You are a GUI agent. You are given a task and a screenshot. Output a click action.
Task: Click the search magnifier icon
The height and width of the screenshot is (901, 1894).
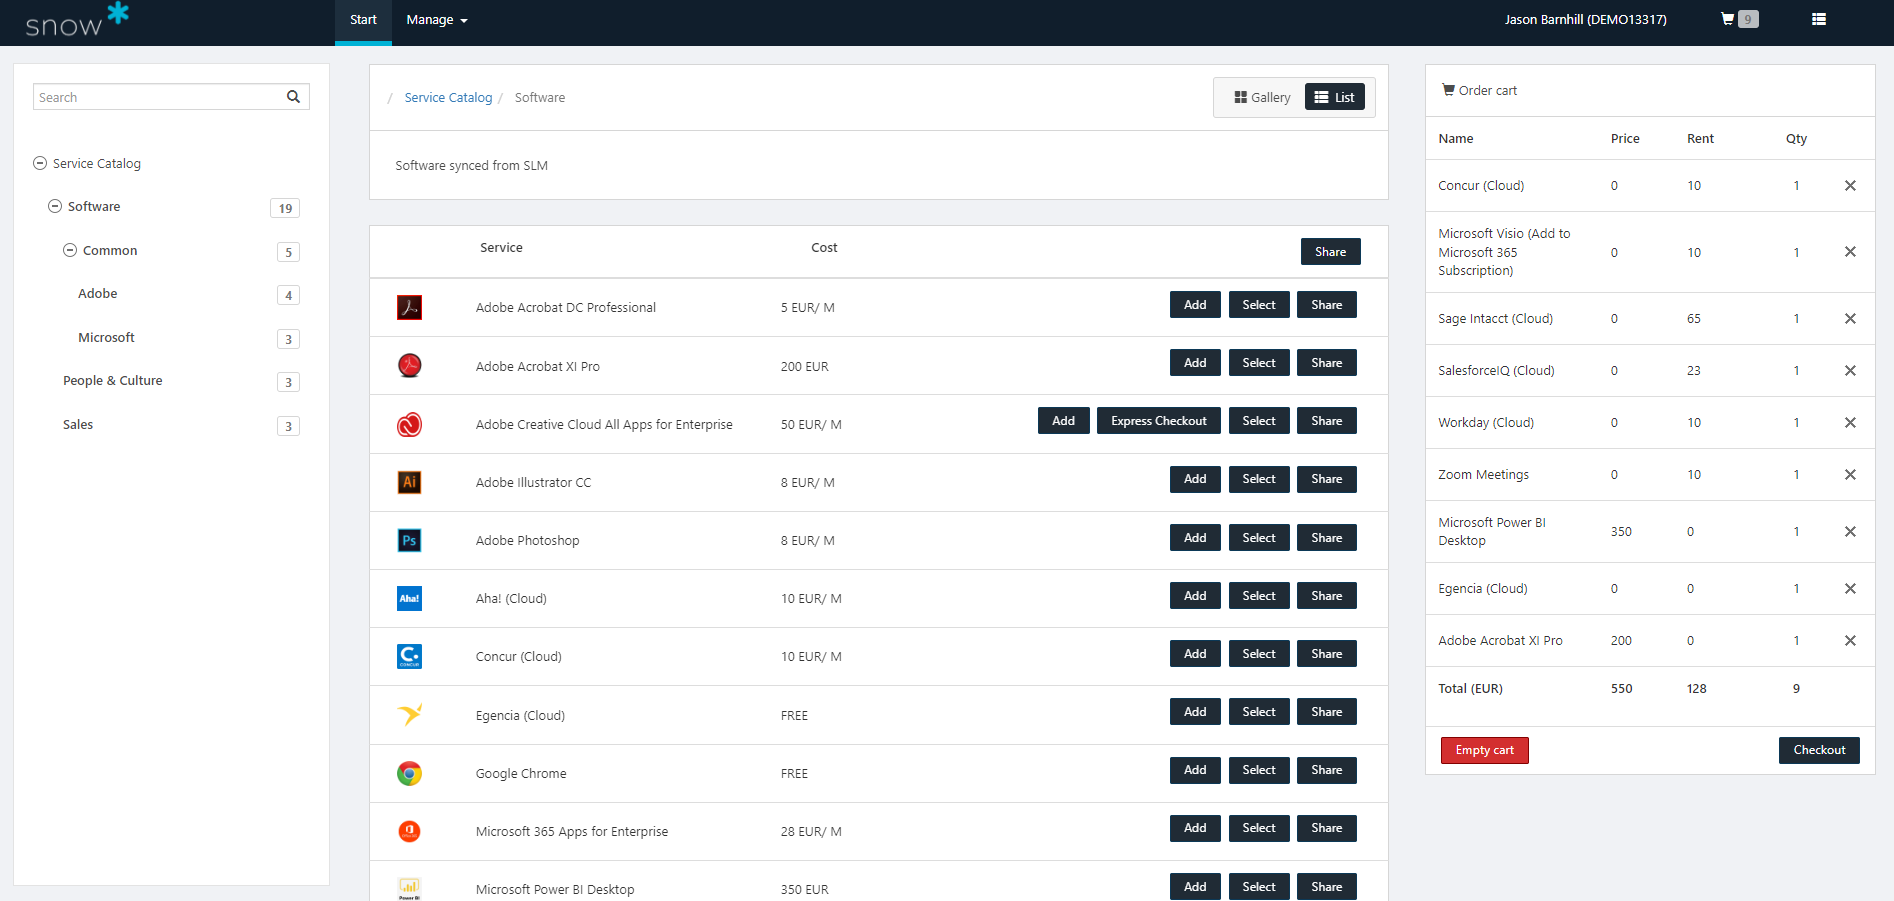pyautogui.click(x=293, y=97)
